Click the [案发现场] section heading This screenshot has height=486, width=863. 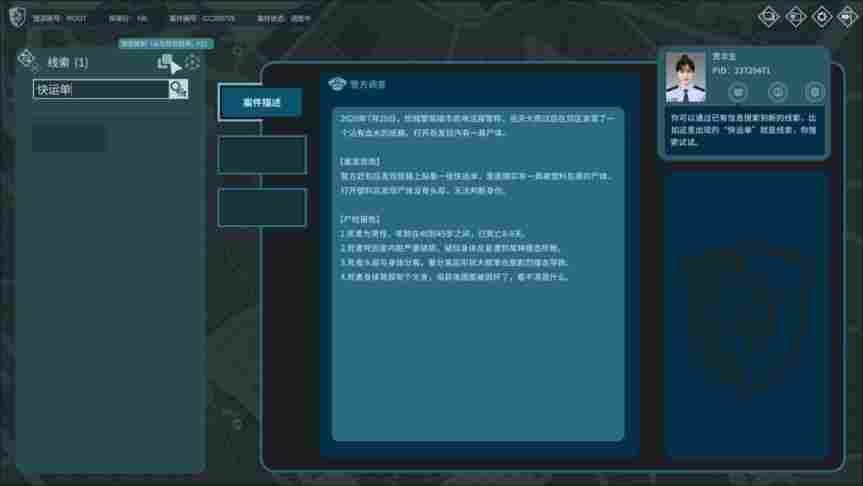(x=360, y=162)
